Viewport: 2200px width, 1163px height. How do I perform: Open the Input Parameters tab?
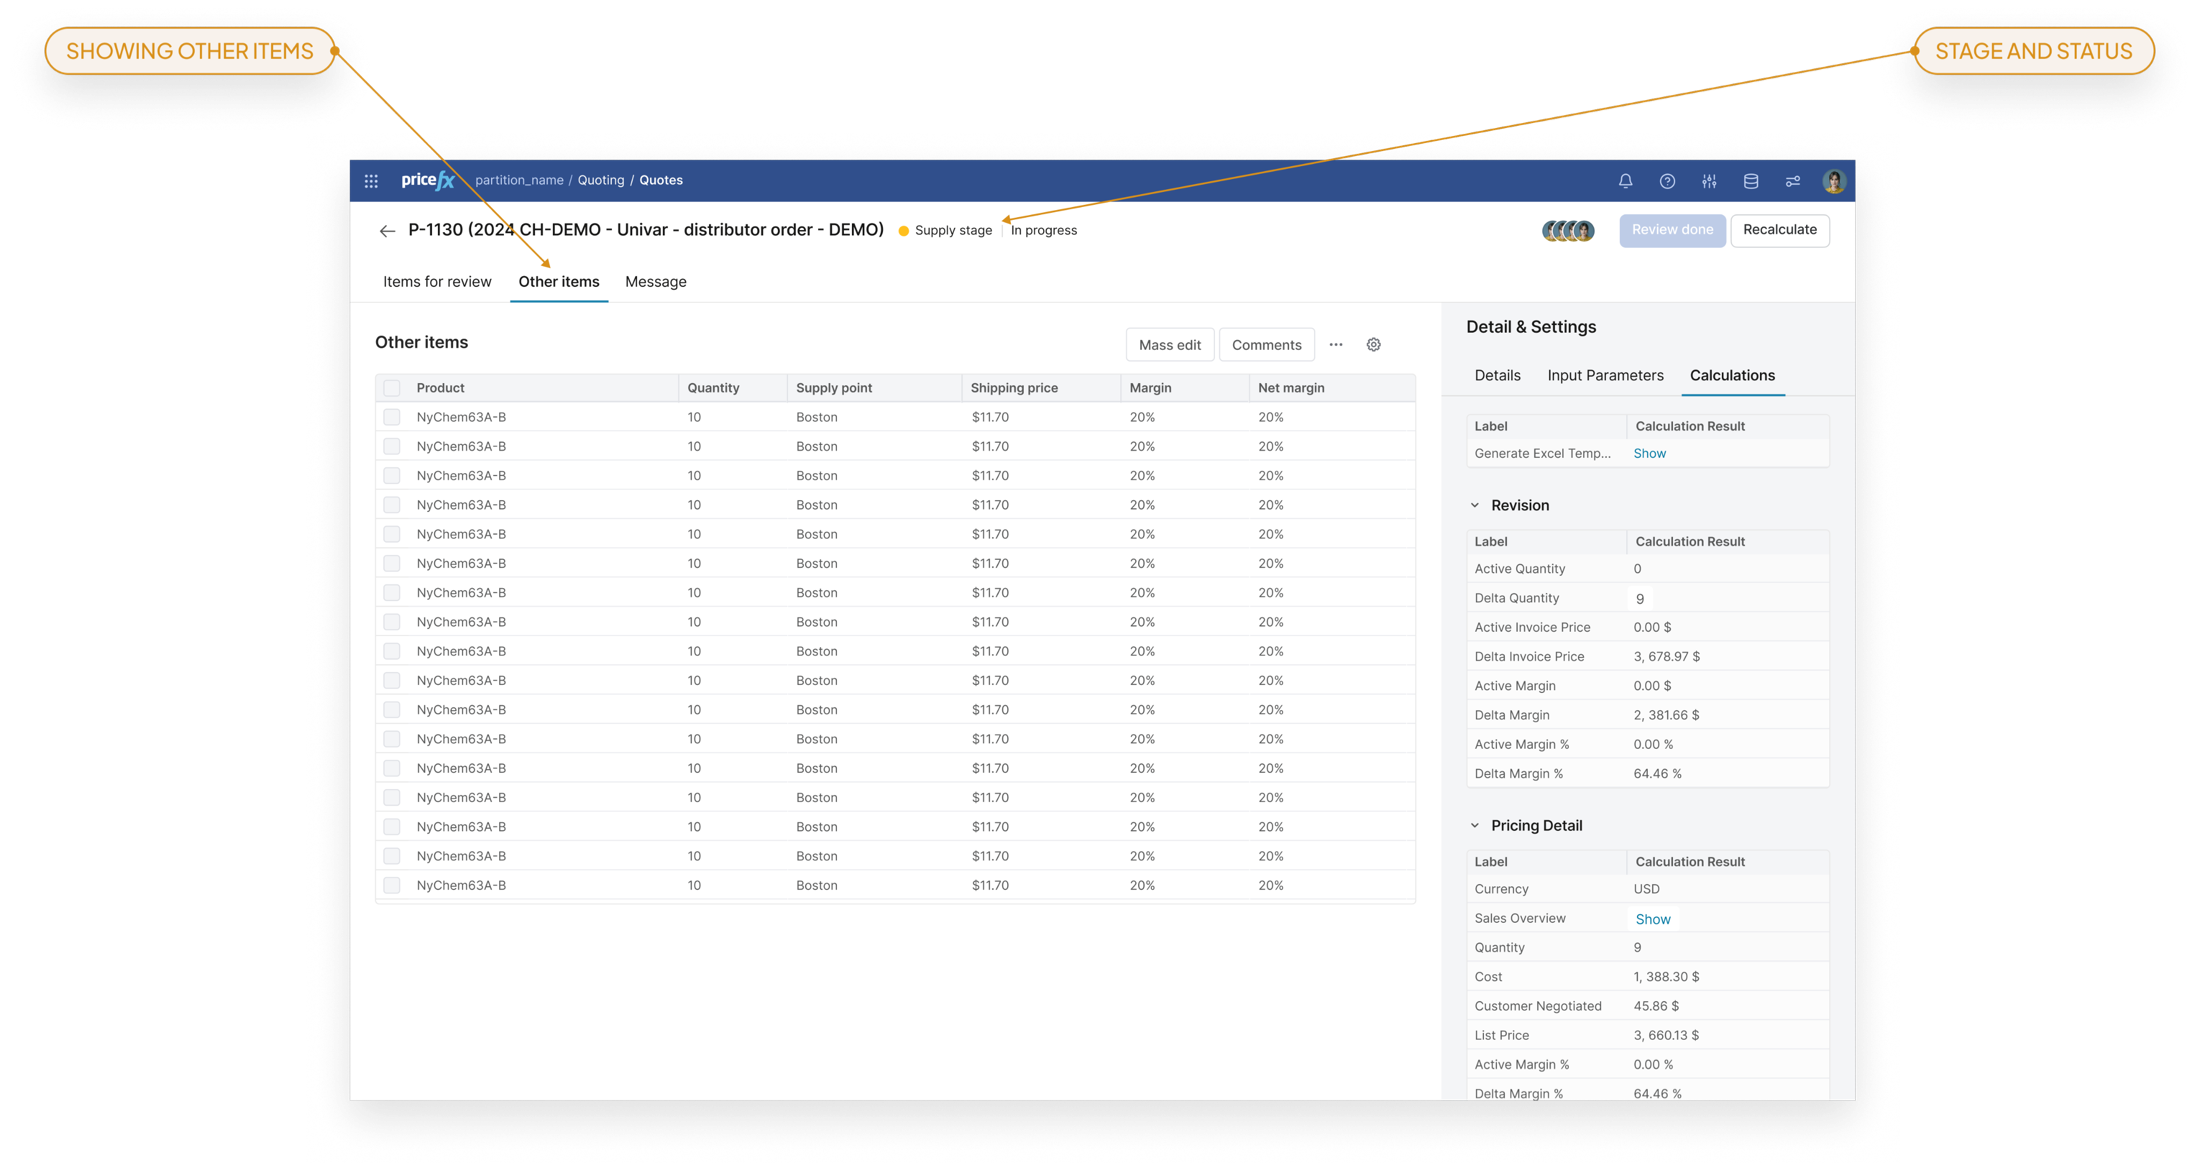pyautogui.click(x=1605, y=375)
